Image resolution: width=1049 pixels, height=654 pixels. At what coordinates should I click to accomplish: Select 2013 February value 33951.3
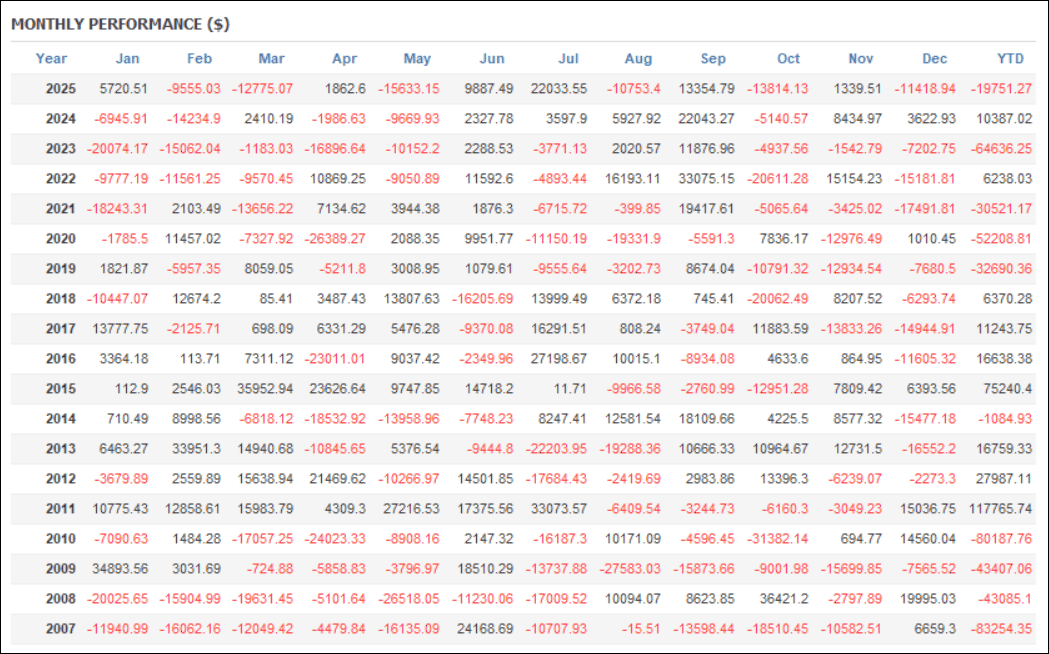click(191, 449)
